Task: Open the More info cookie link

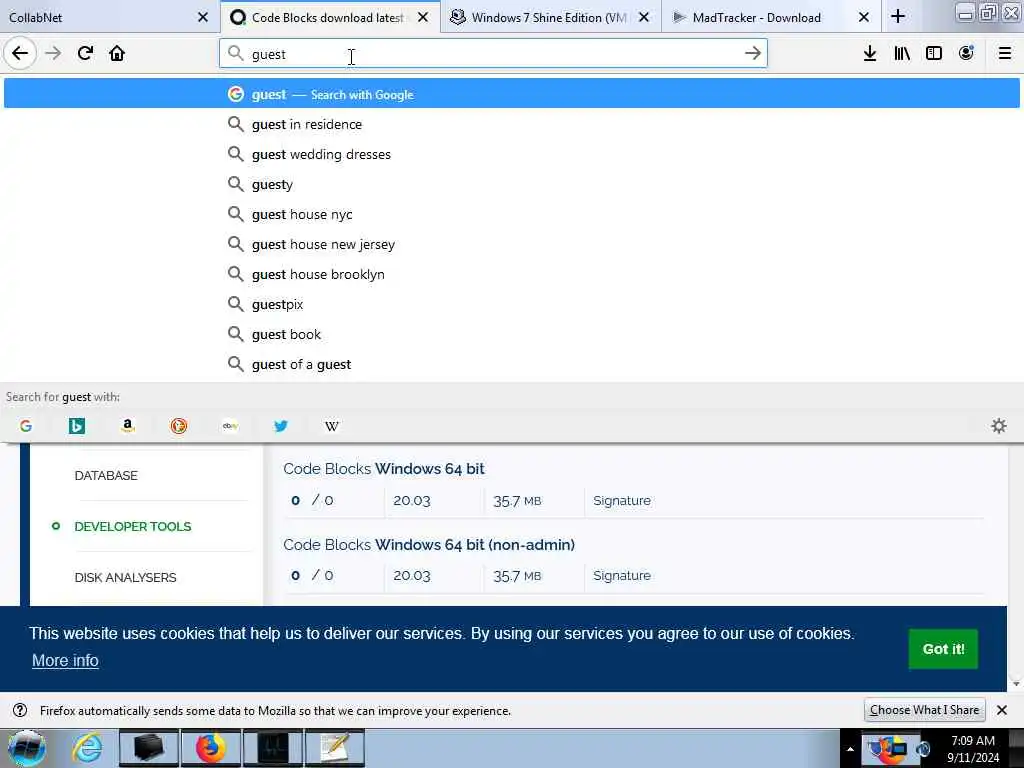Action: point(65,661)
